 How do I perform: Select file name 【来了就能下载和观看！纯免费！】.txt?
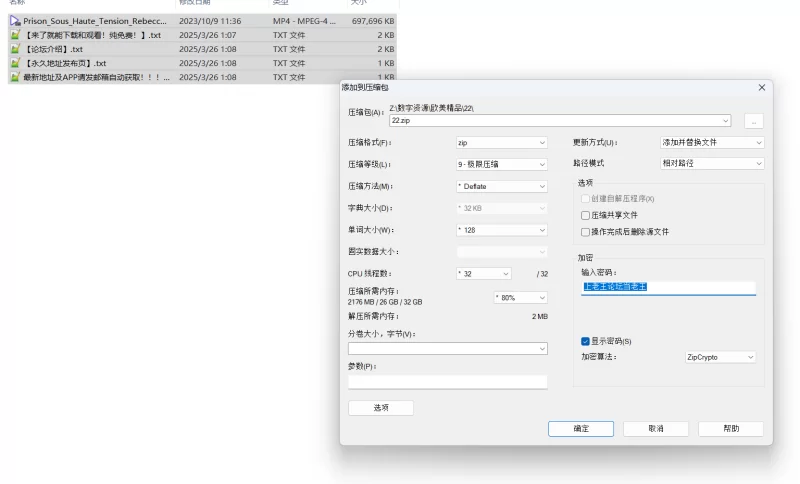(x=92, y=35)
